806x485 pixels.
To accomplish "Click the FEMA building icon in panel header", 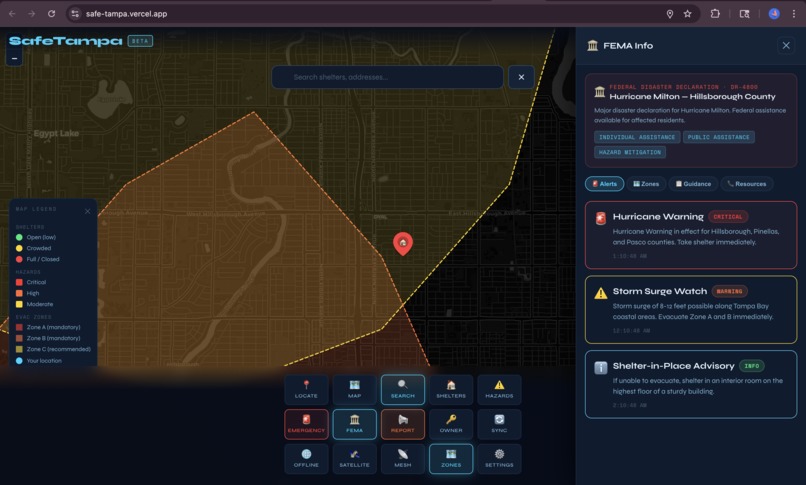I will click(593, 46).
